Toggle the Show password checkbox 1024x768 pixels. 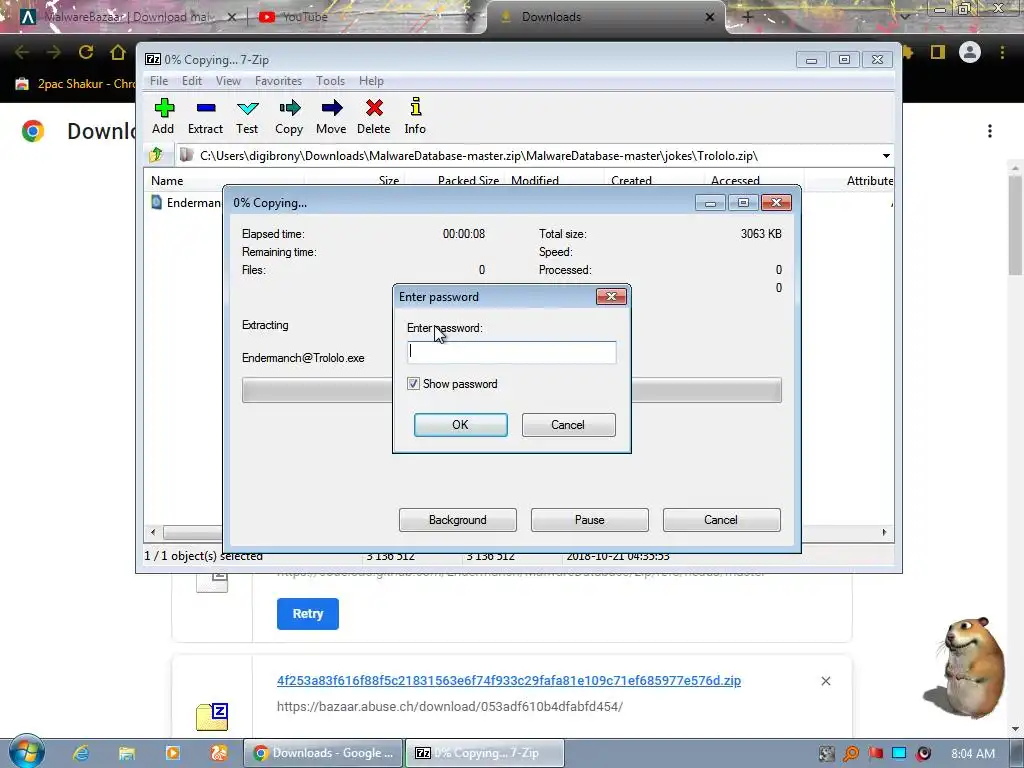413,383
